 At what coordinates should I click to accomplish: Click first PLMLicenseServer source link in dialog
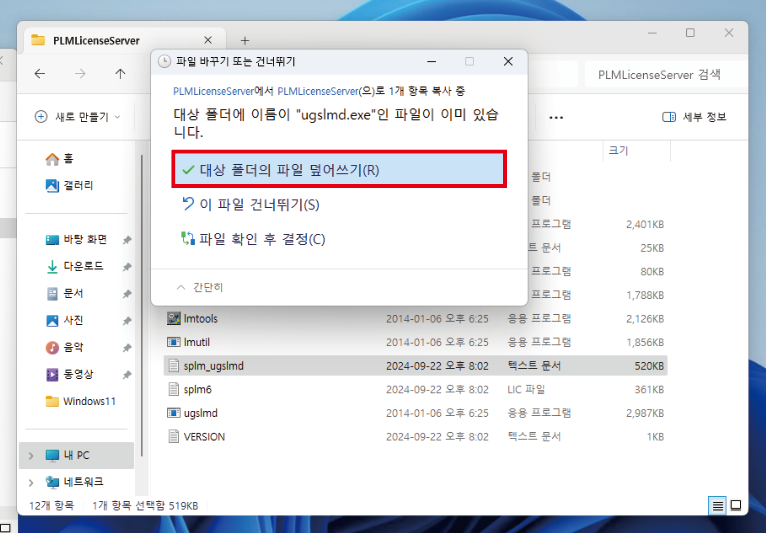tap(213, 91)
